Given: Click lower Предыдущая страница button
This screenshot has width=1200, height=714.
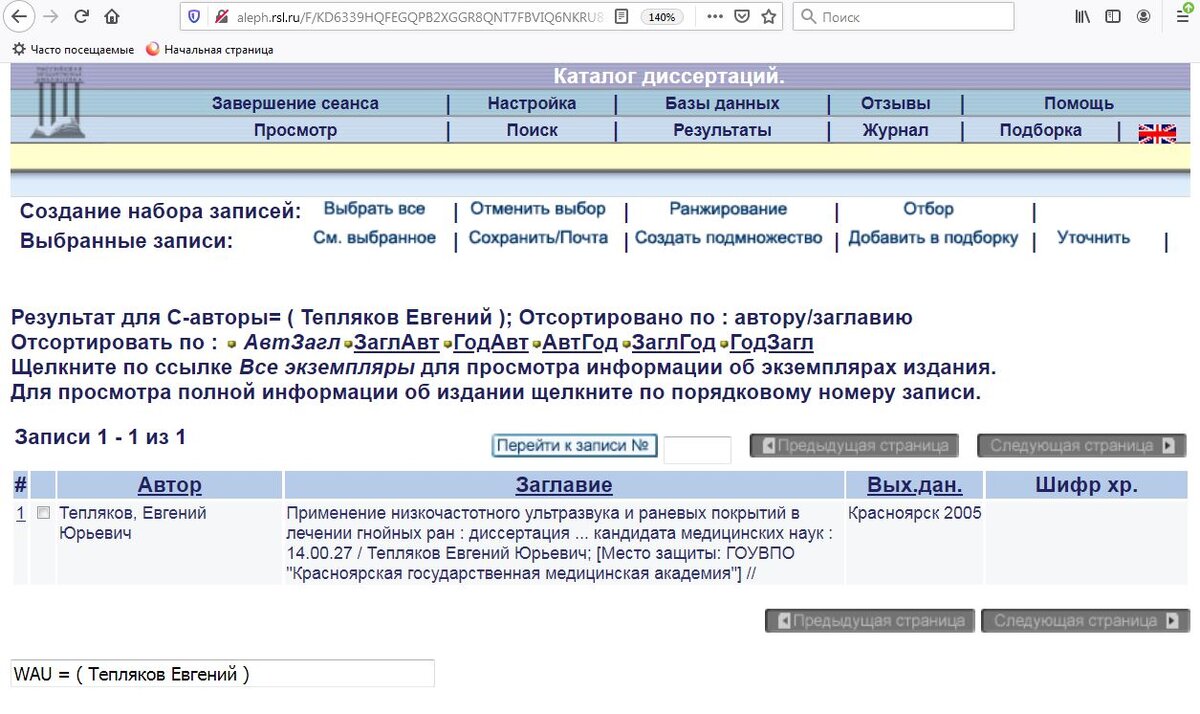Looking at the screenshot, I should [870, 620].
